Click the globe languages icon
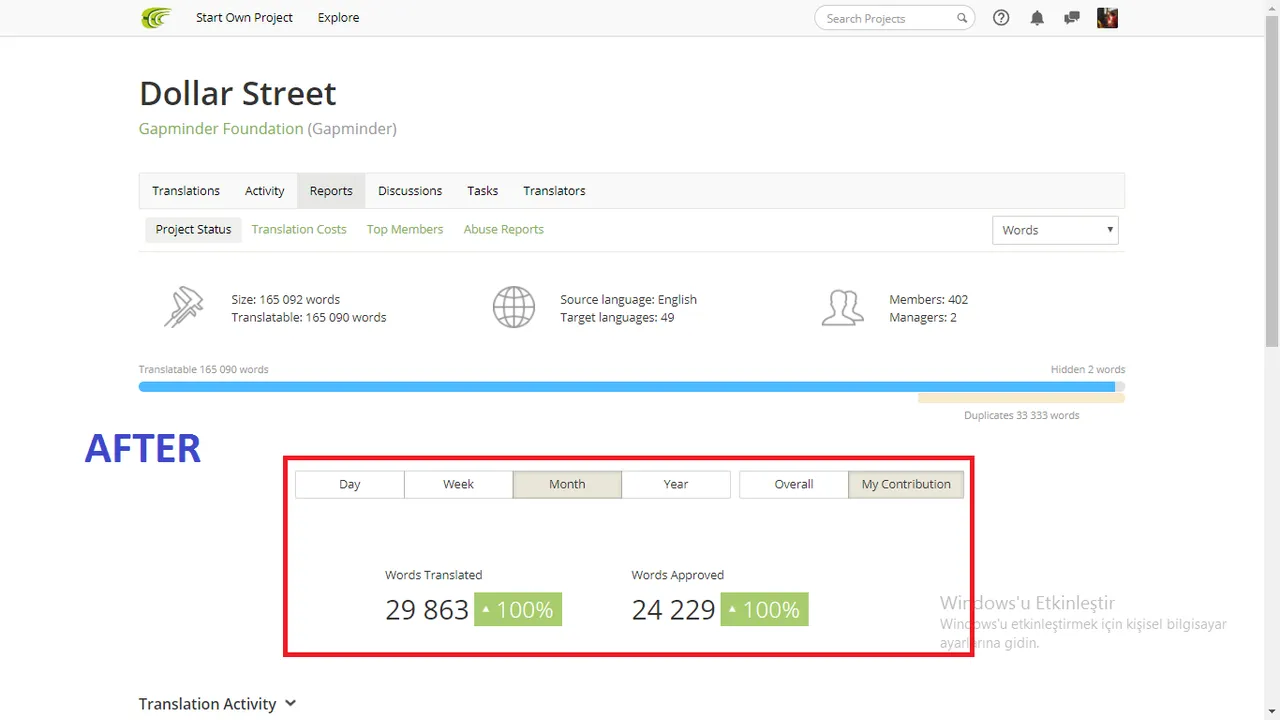The image size is (1280, 720). pos(514,307)
